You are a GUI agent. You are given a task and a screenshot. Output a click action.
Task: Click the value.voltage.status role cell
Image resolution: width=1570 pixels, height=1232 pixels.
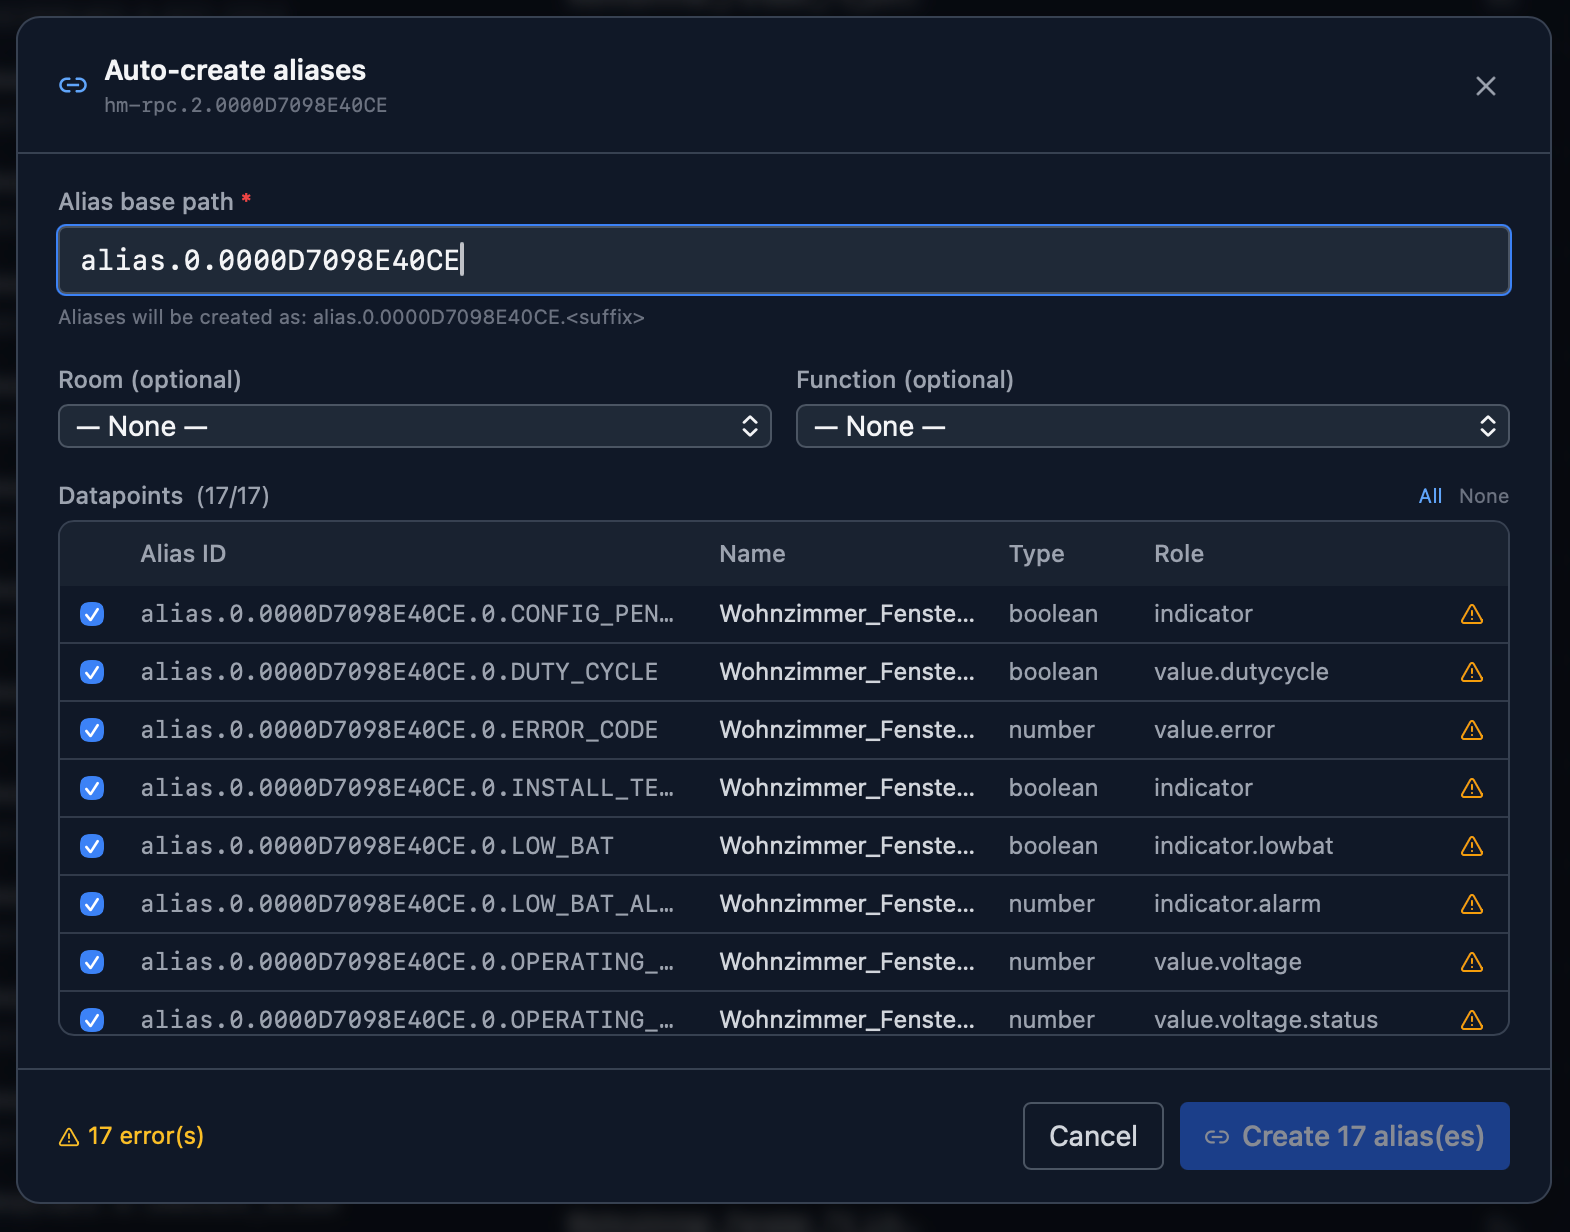pyautogui.click(x=1266, y=1020)
